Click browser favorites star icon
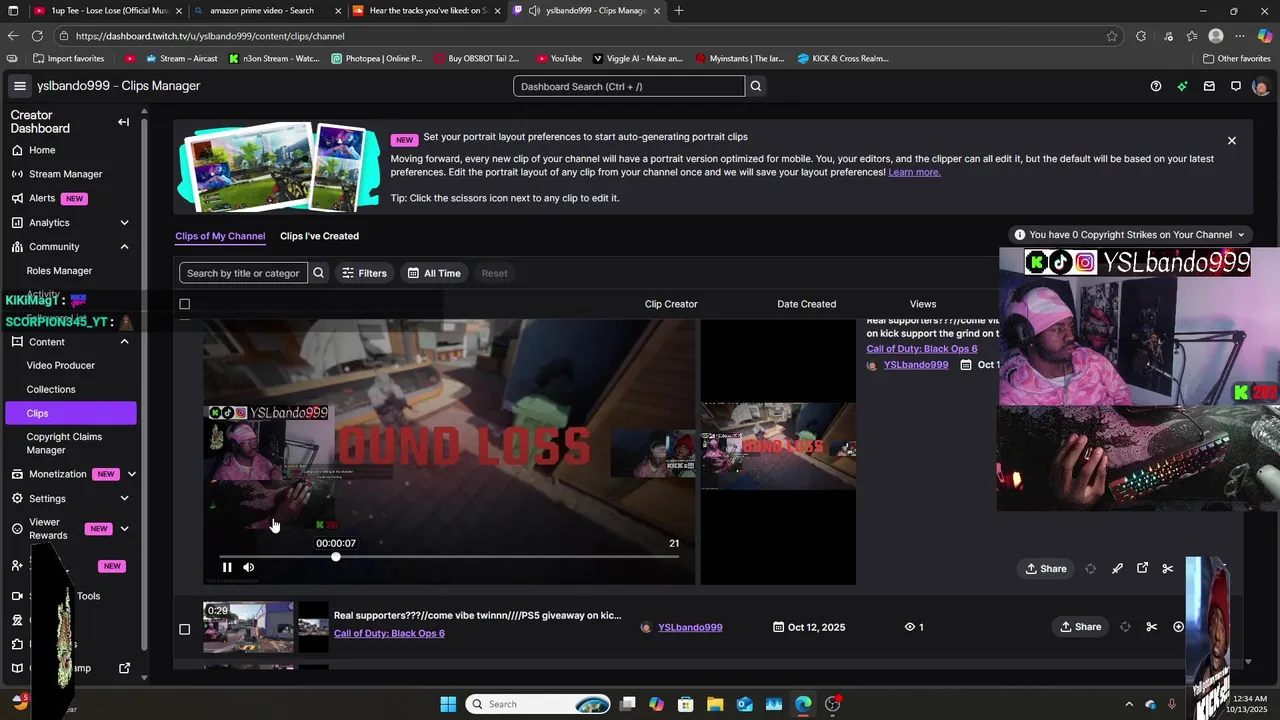The height and width of the screenshot is (720, 1280). [x=1112, y=36]
